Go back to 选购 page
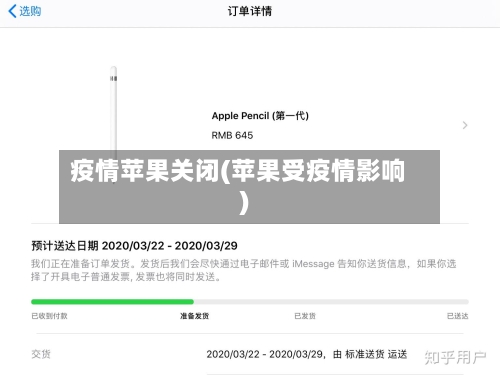This screenshot has height=375, width=500. (25, 11)
